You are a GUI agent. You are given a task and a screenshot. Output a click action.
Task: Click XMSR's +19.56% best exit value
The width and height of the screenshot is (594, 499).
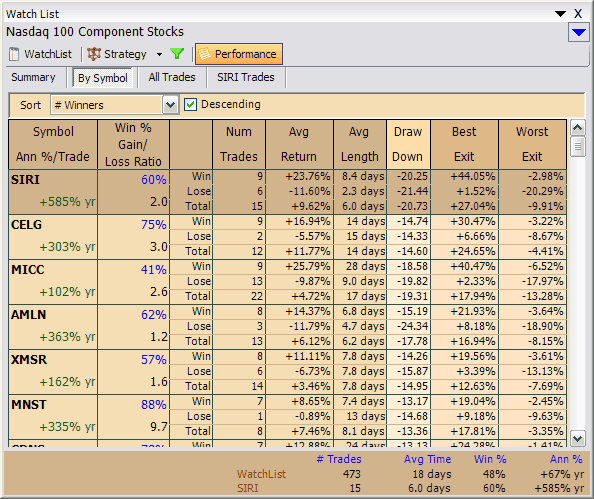tap(472, 356)
